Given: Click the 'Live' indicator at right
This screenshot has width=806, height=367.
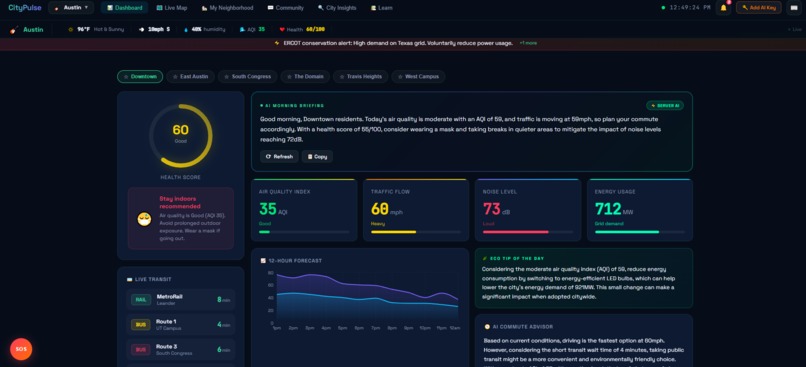Looking at the screenshot, I should (796, 30).
